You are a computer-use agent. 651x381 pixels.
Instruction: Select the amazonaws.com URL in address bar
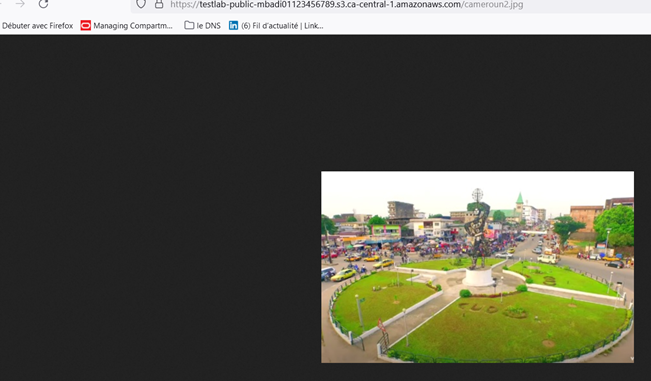347,5
